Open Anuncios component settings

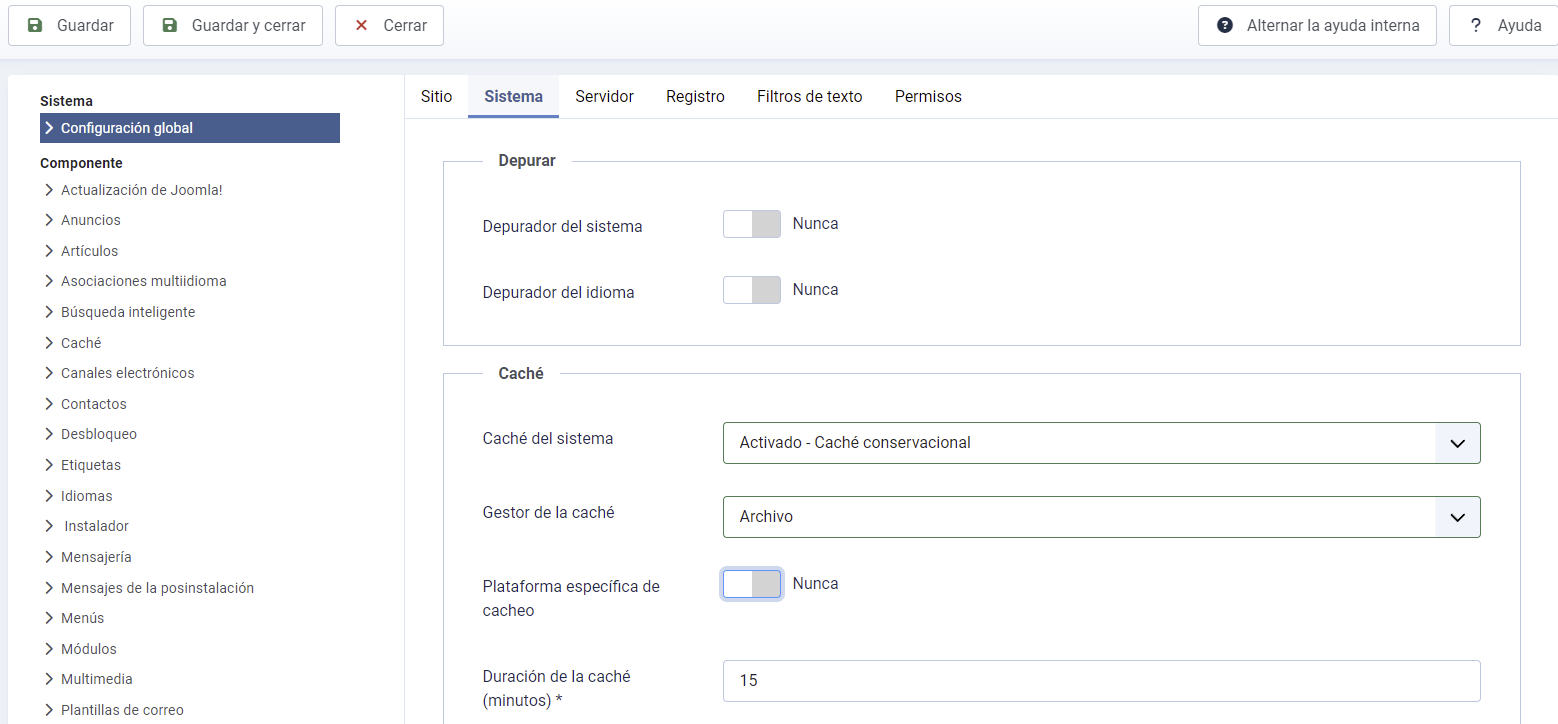(90, 220)
